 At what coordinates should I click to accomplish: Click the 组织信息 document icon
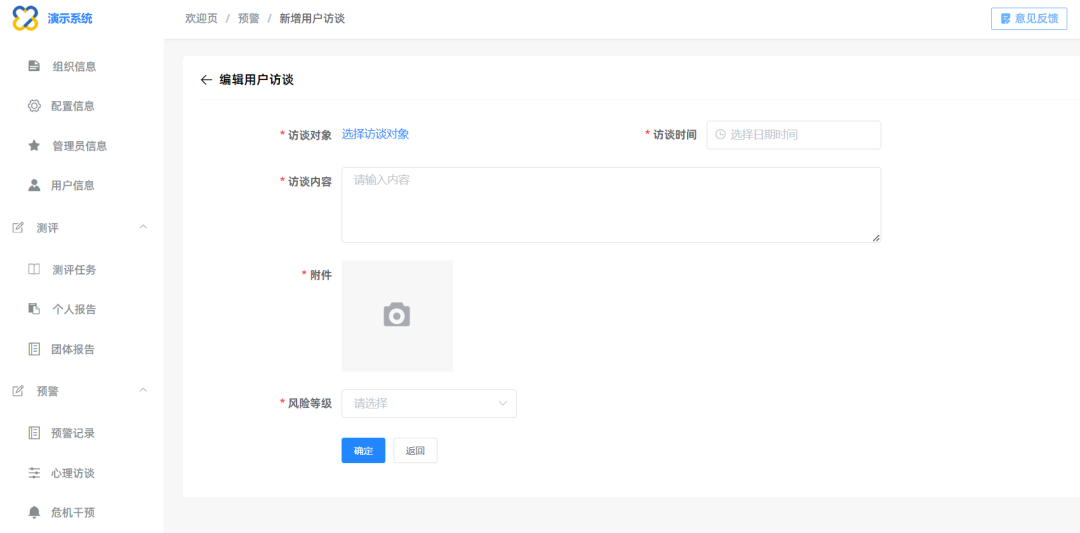click(x=34, y=66)
